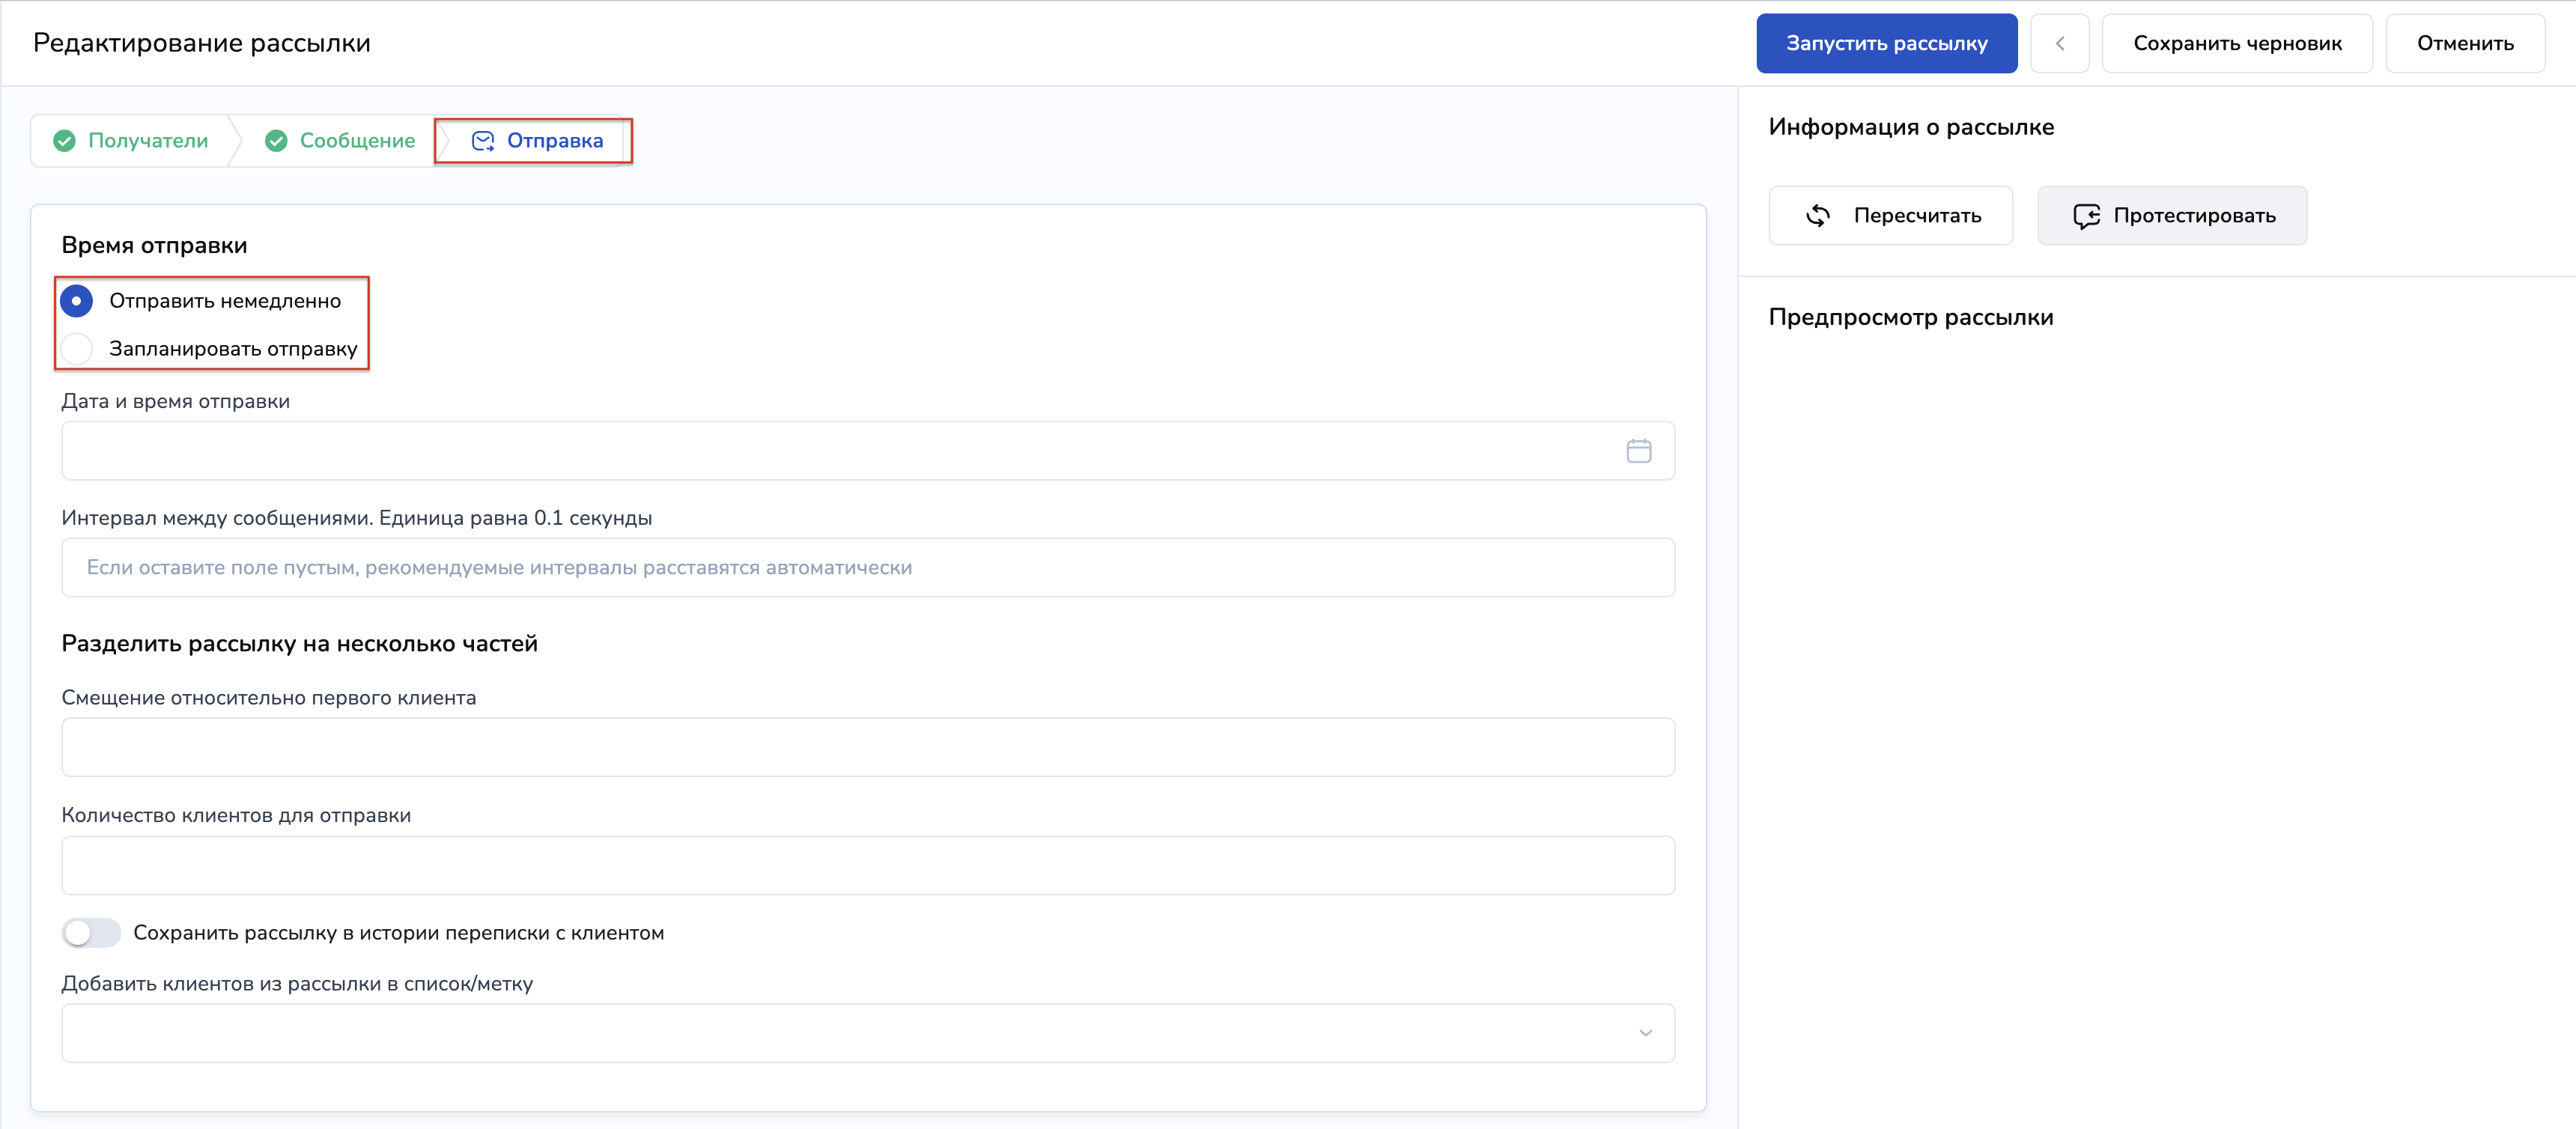The width and height of the screenshot is (2576, 1129).
Task: Toggle saving mailing in client chat history
Action: pos(90,933)
